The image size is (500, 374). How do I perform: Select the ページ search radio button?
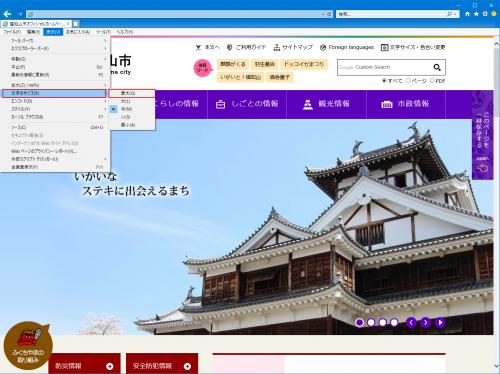pos(408,81)
